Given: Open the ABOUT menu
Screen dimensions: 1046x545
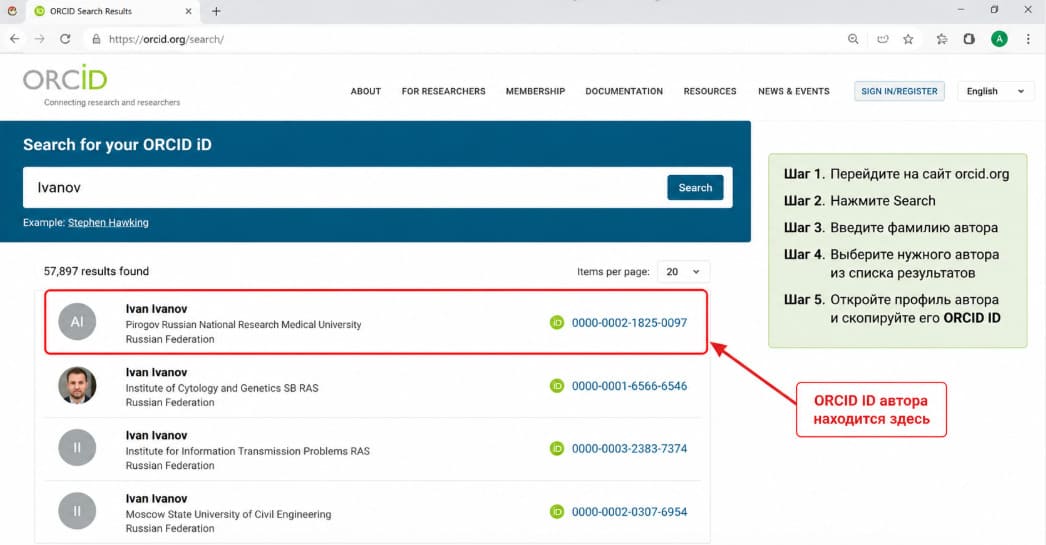Looking at the screenshot, I should [x=366, y=91].
